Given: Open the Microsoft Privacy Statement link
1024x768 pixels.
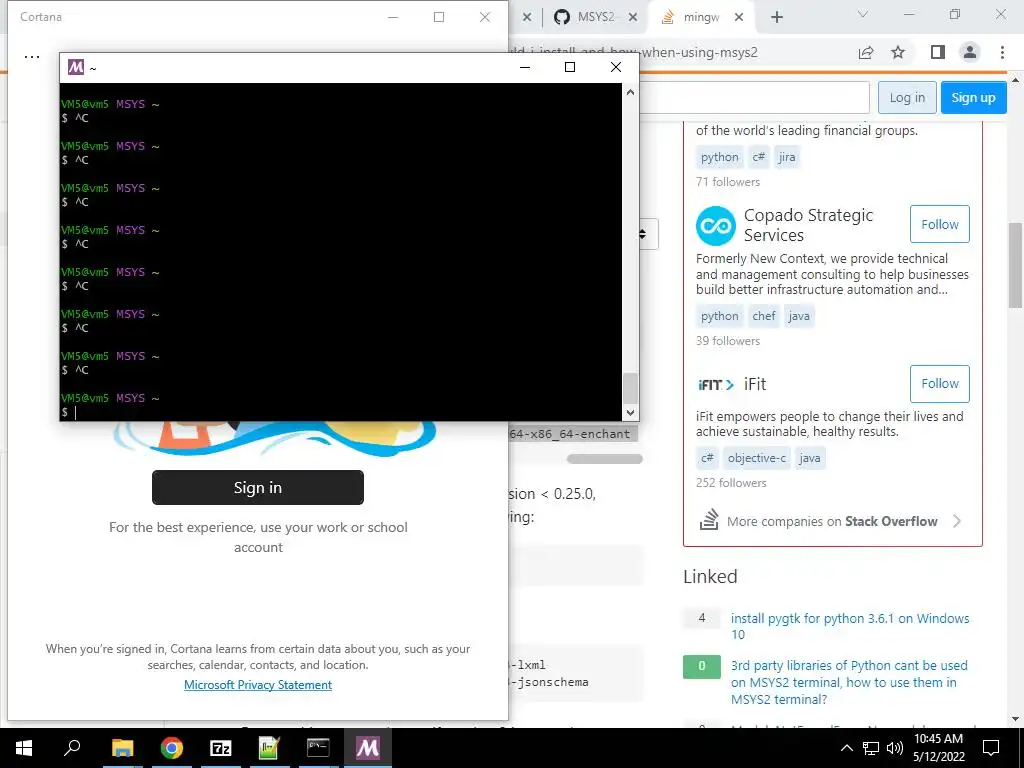Looking at the screenshot, I should [x=258, y=685].
